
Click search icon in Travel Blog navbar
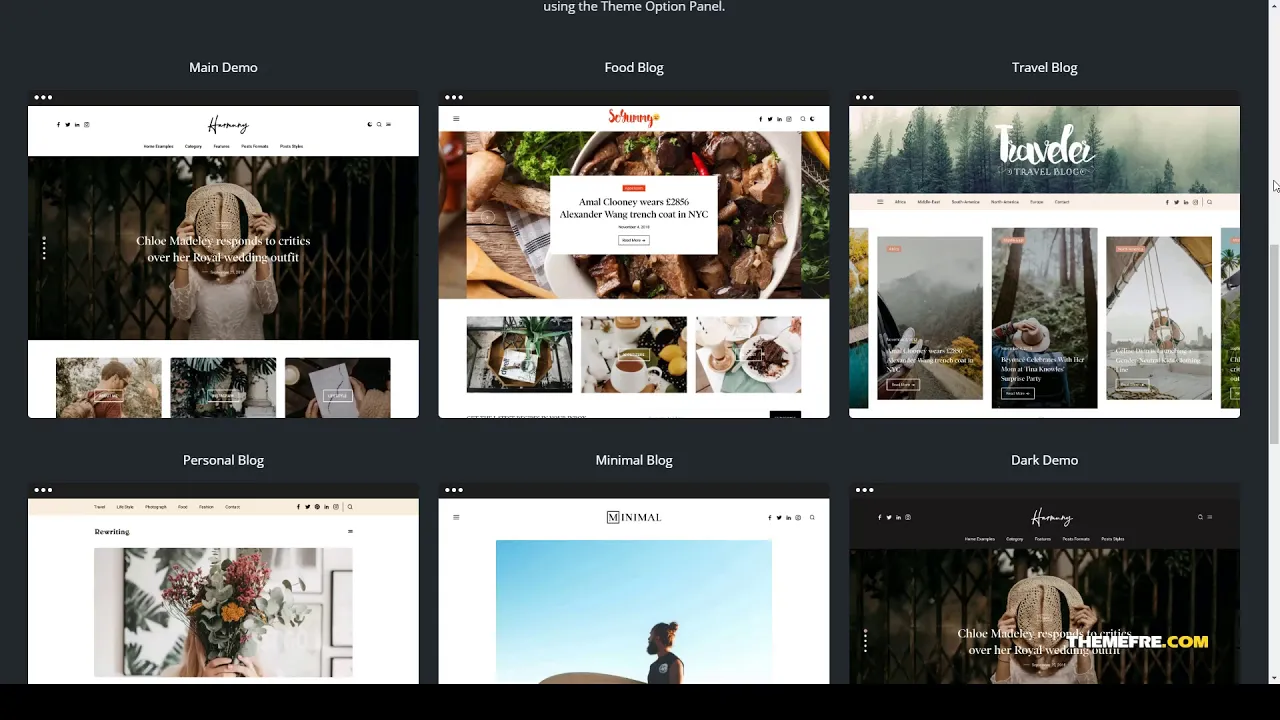[x=1209, y=202]
